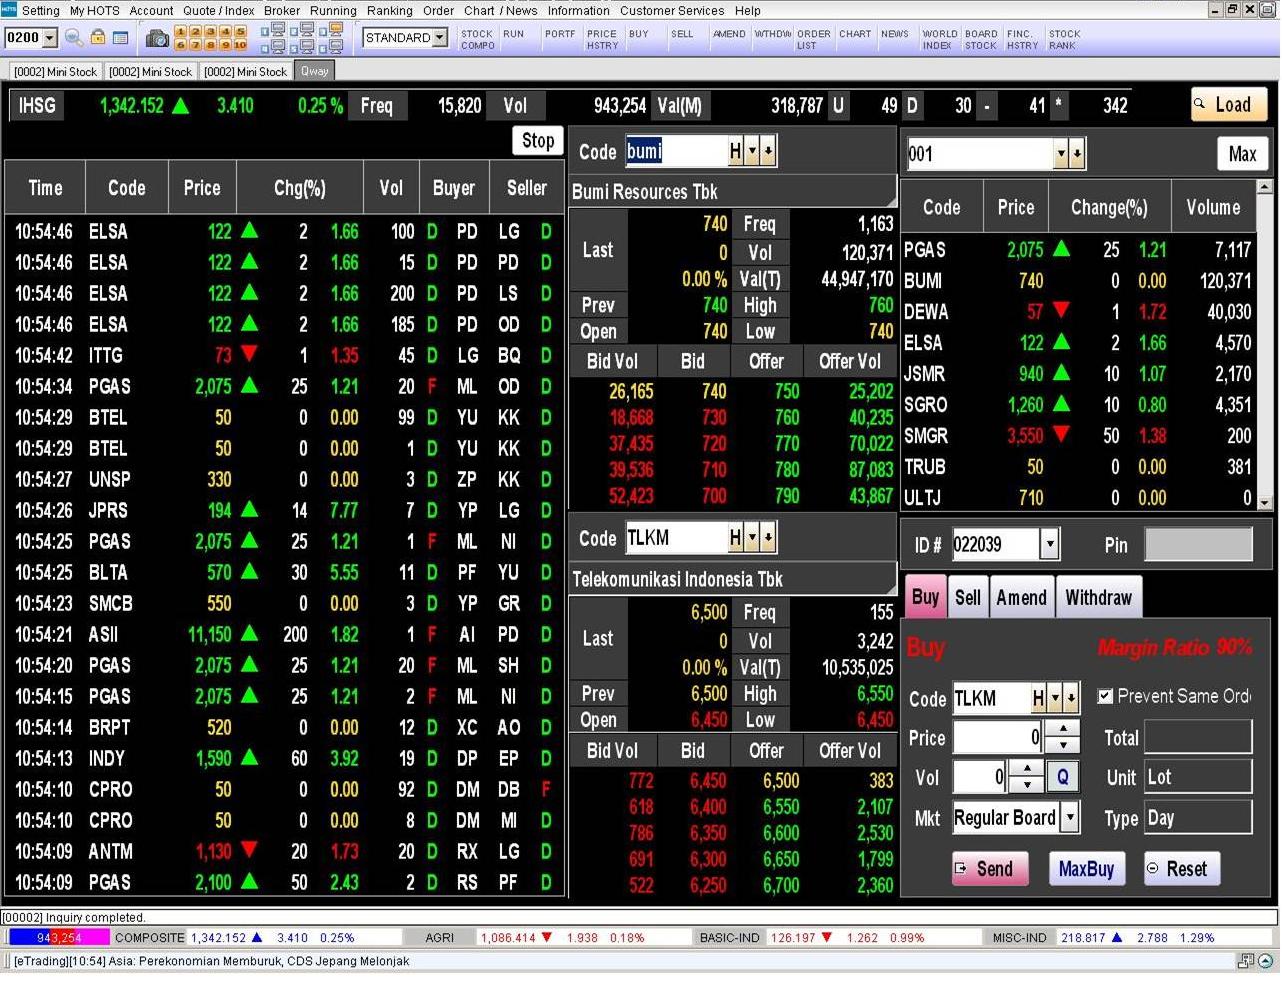Open STOCK COMPO from toolbar

click(478, 39)
